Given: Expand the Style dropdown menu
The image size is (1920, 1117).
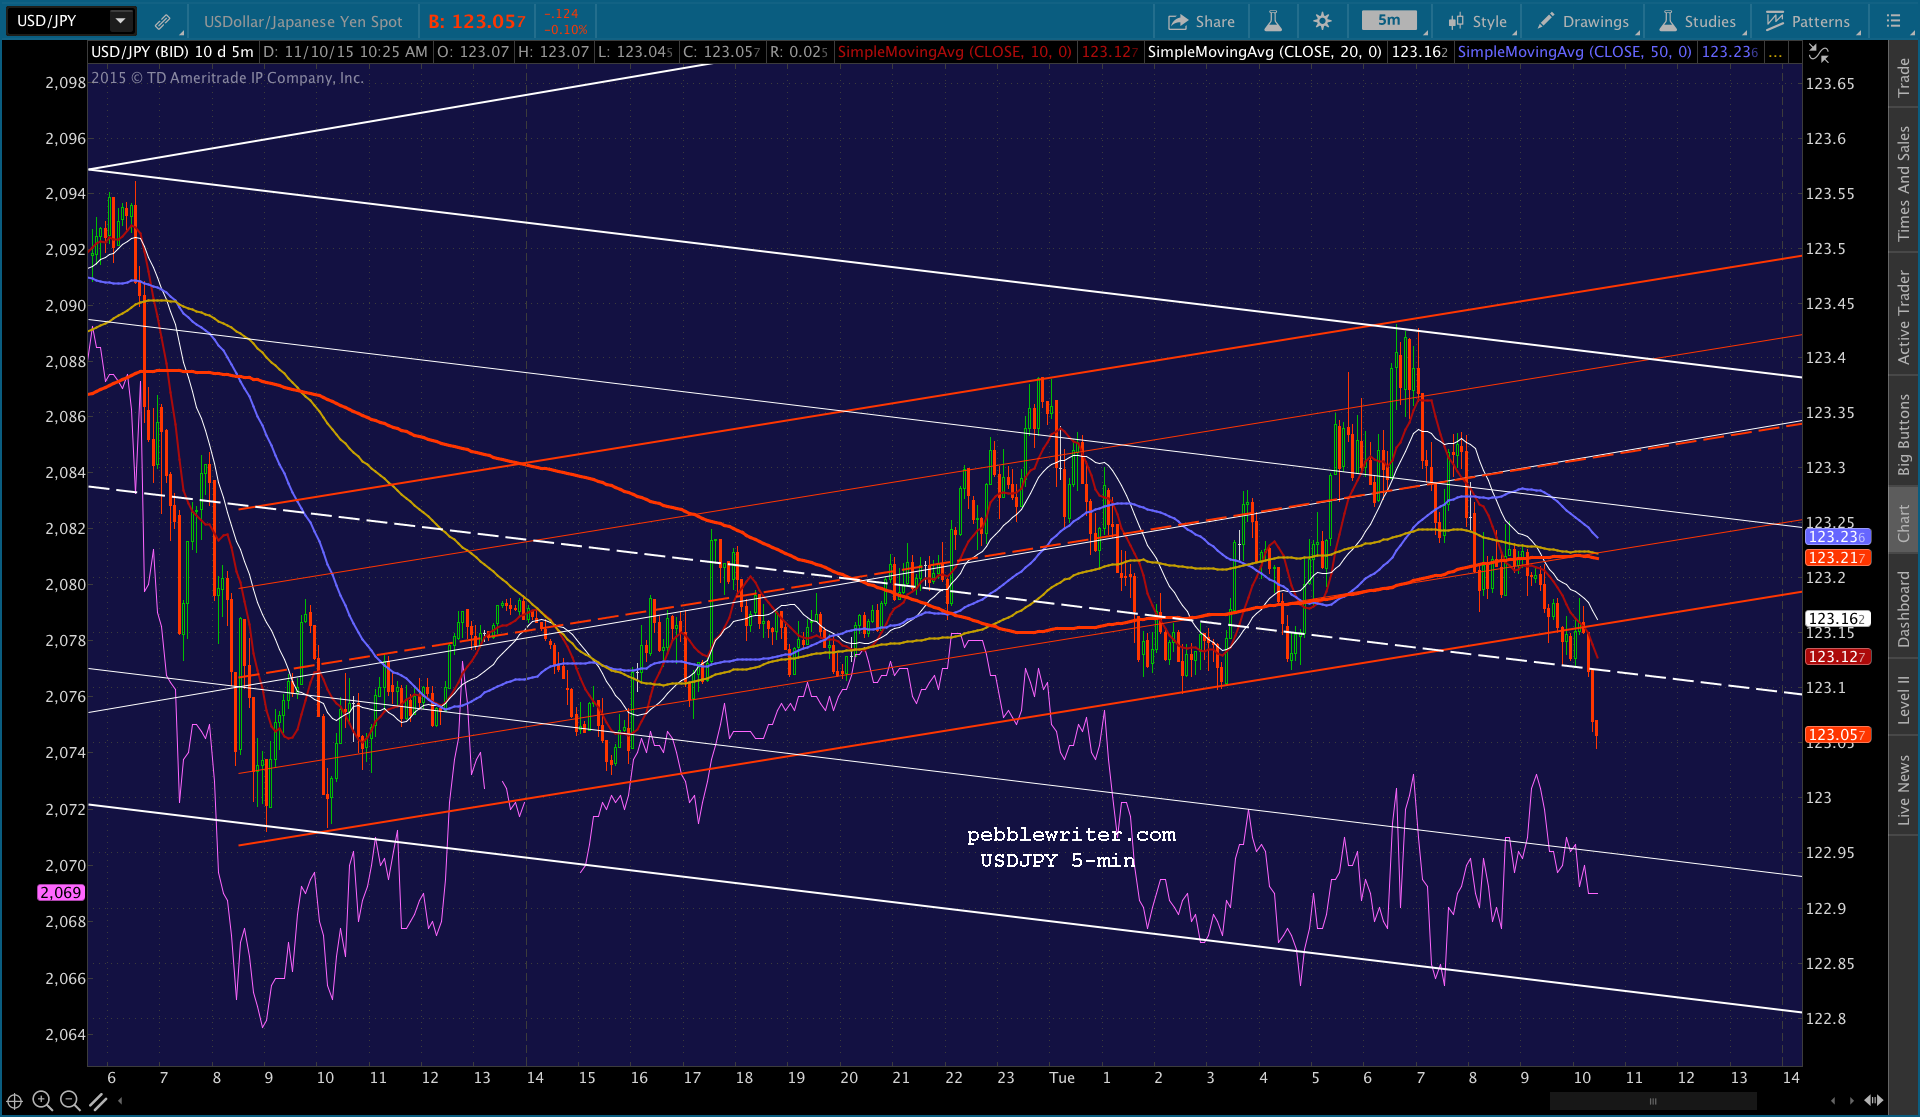Looking at the screenshot, I should [1478, 21].
